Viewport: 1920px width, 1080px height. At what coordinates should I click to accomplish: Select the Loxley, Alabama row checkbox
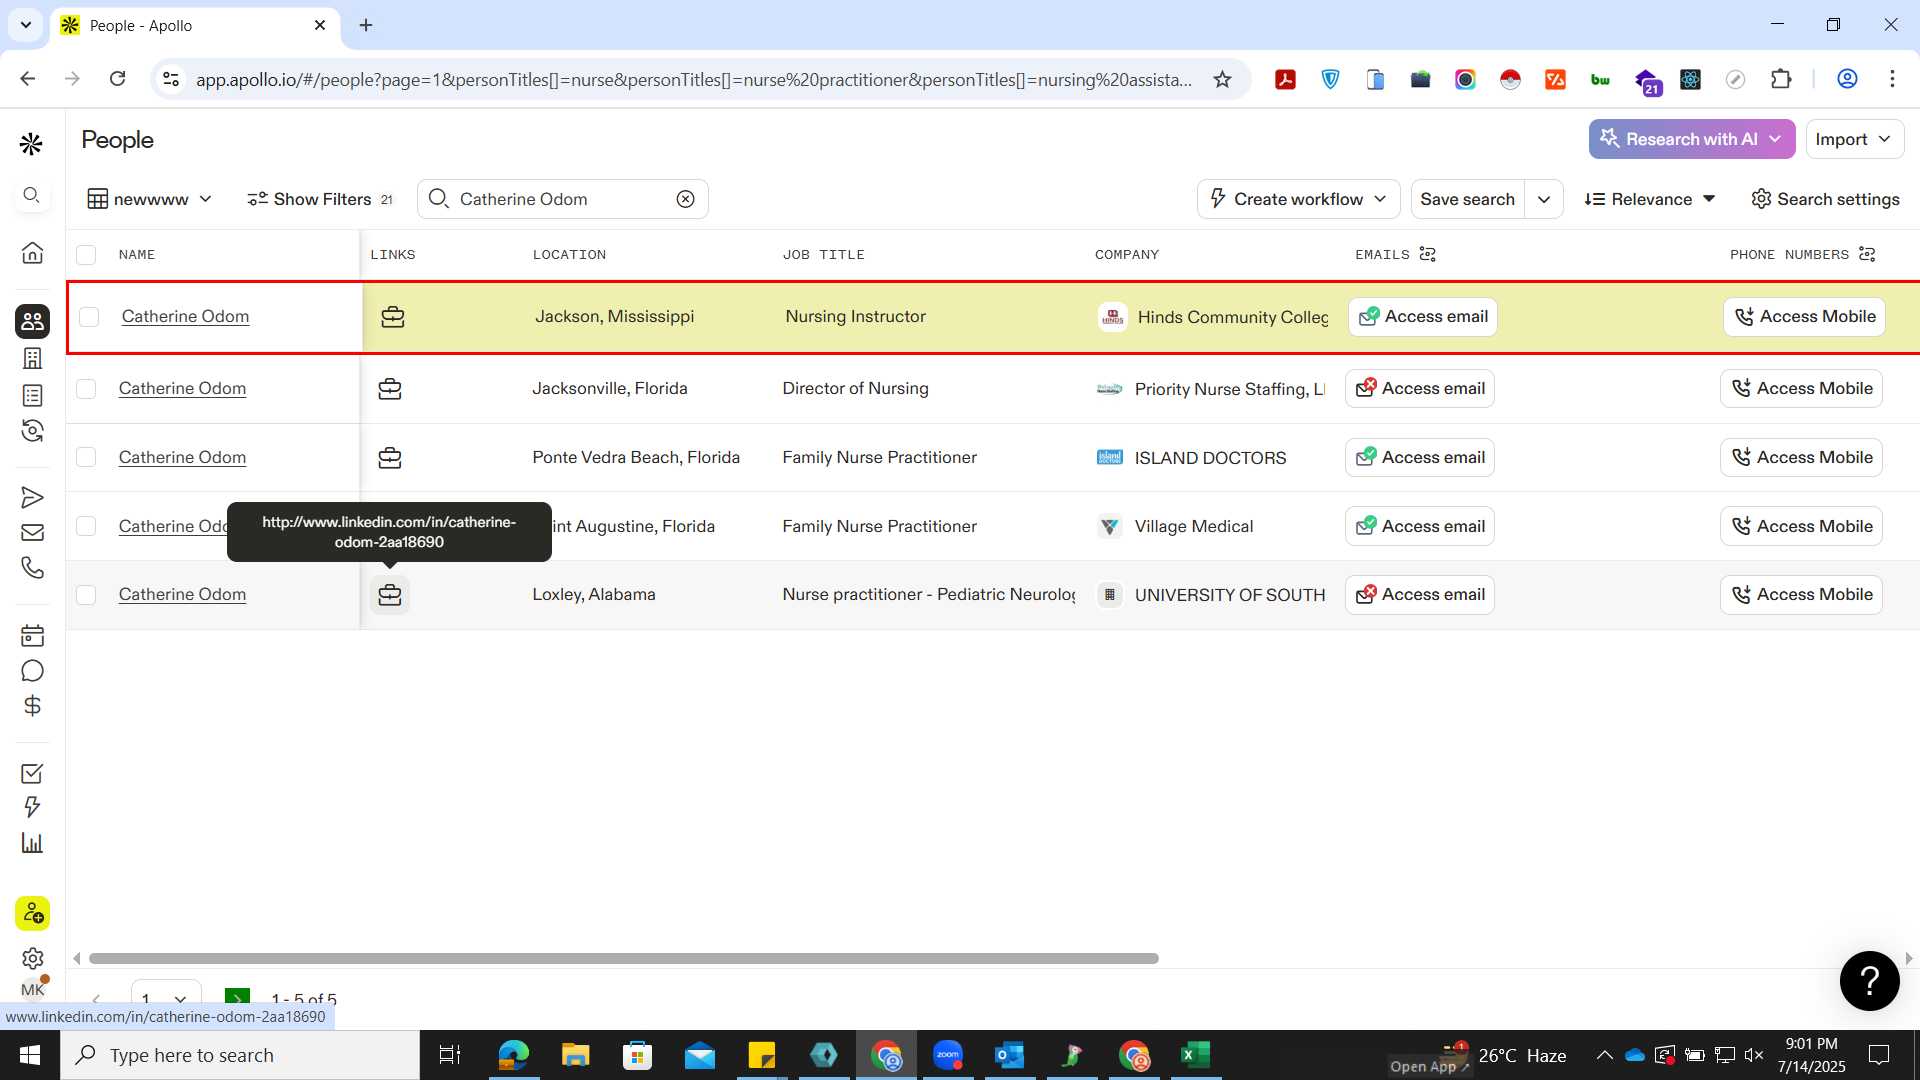[x=86, y=595]
